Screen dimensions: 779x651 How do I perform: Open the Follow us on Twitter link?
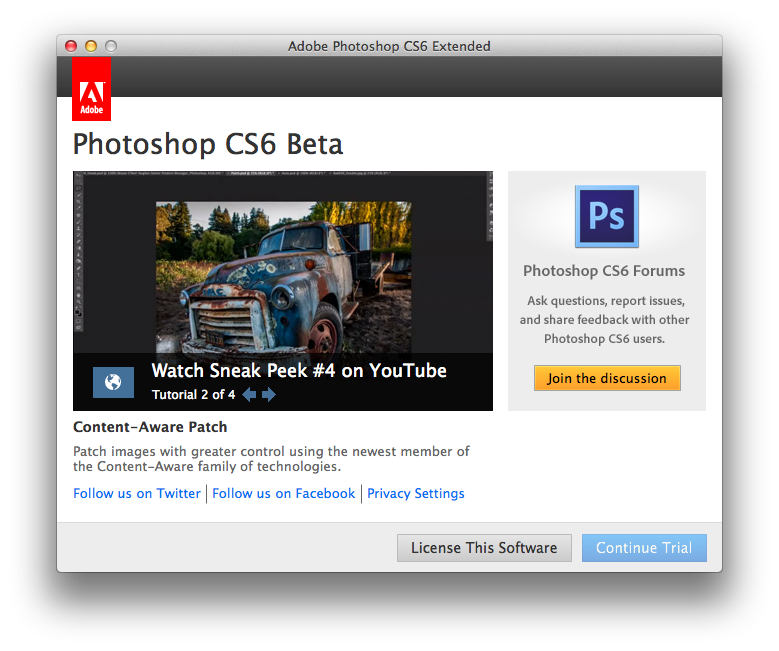click(137, 493)
